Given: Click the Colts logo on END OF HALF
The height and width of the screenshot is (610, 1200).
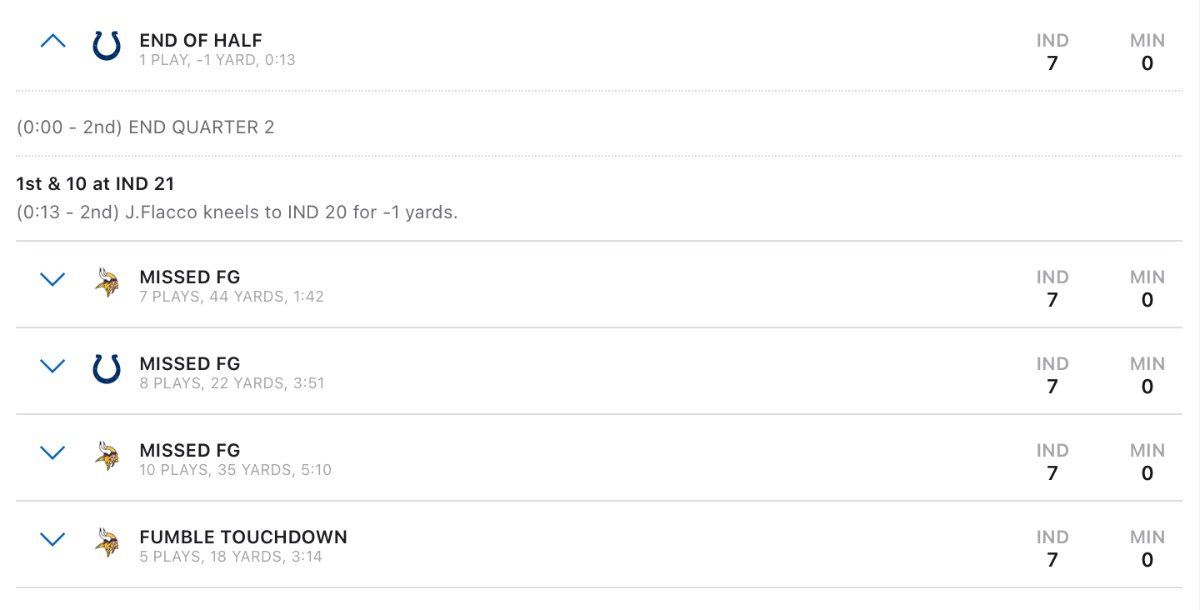Looking at the screenshot, I should [106, 46].
